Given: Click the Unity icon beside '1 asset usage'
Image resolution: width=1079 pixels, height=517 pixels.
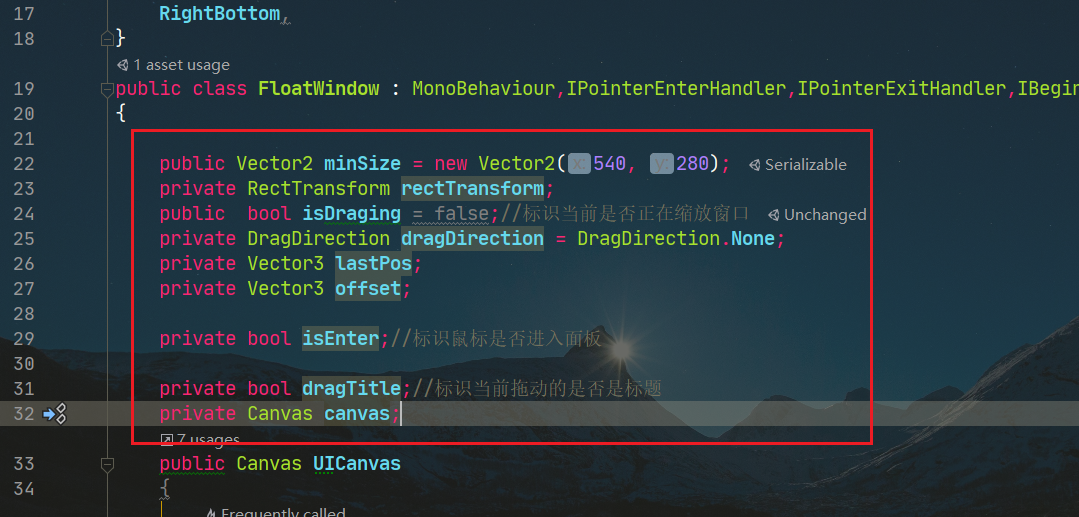Looking at the screenshot, I should click(x=122, y=65).
